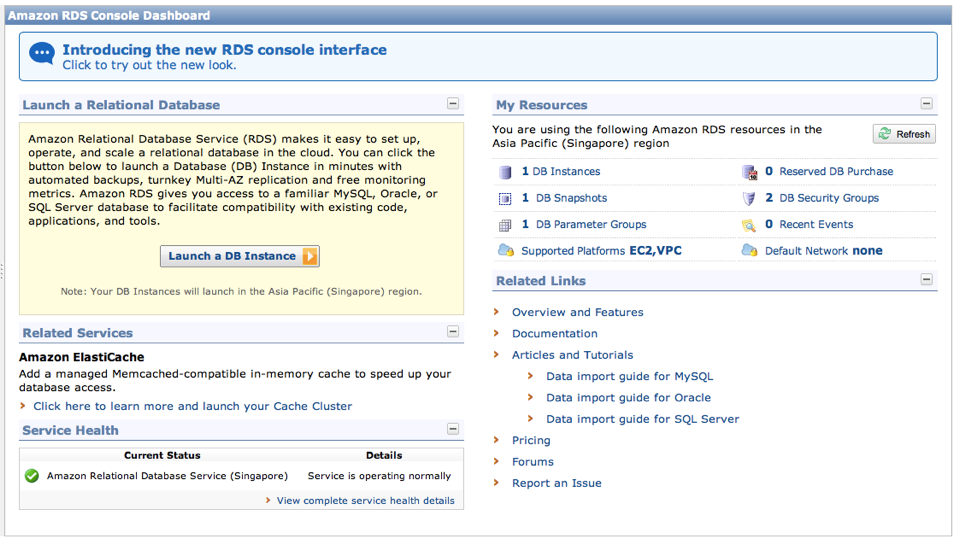Click the DB Snapshots icon
Image resolution: width=960 pixels, height=545 pixels.
point(504,198)
